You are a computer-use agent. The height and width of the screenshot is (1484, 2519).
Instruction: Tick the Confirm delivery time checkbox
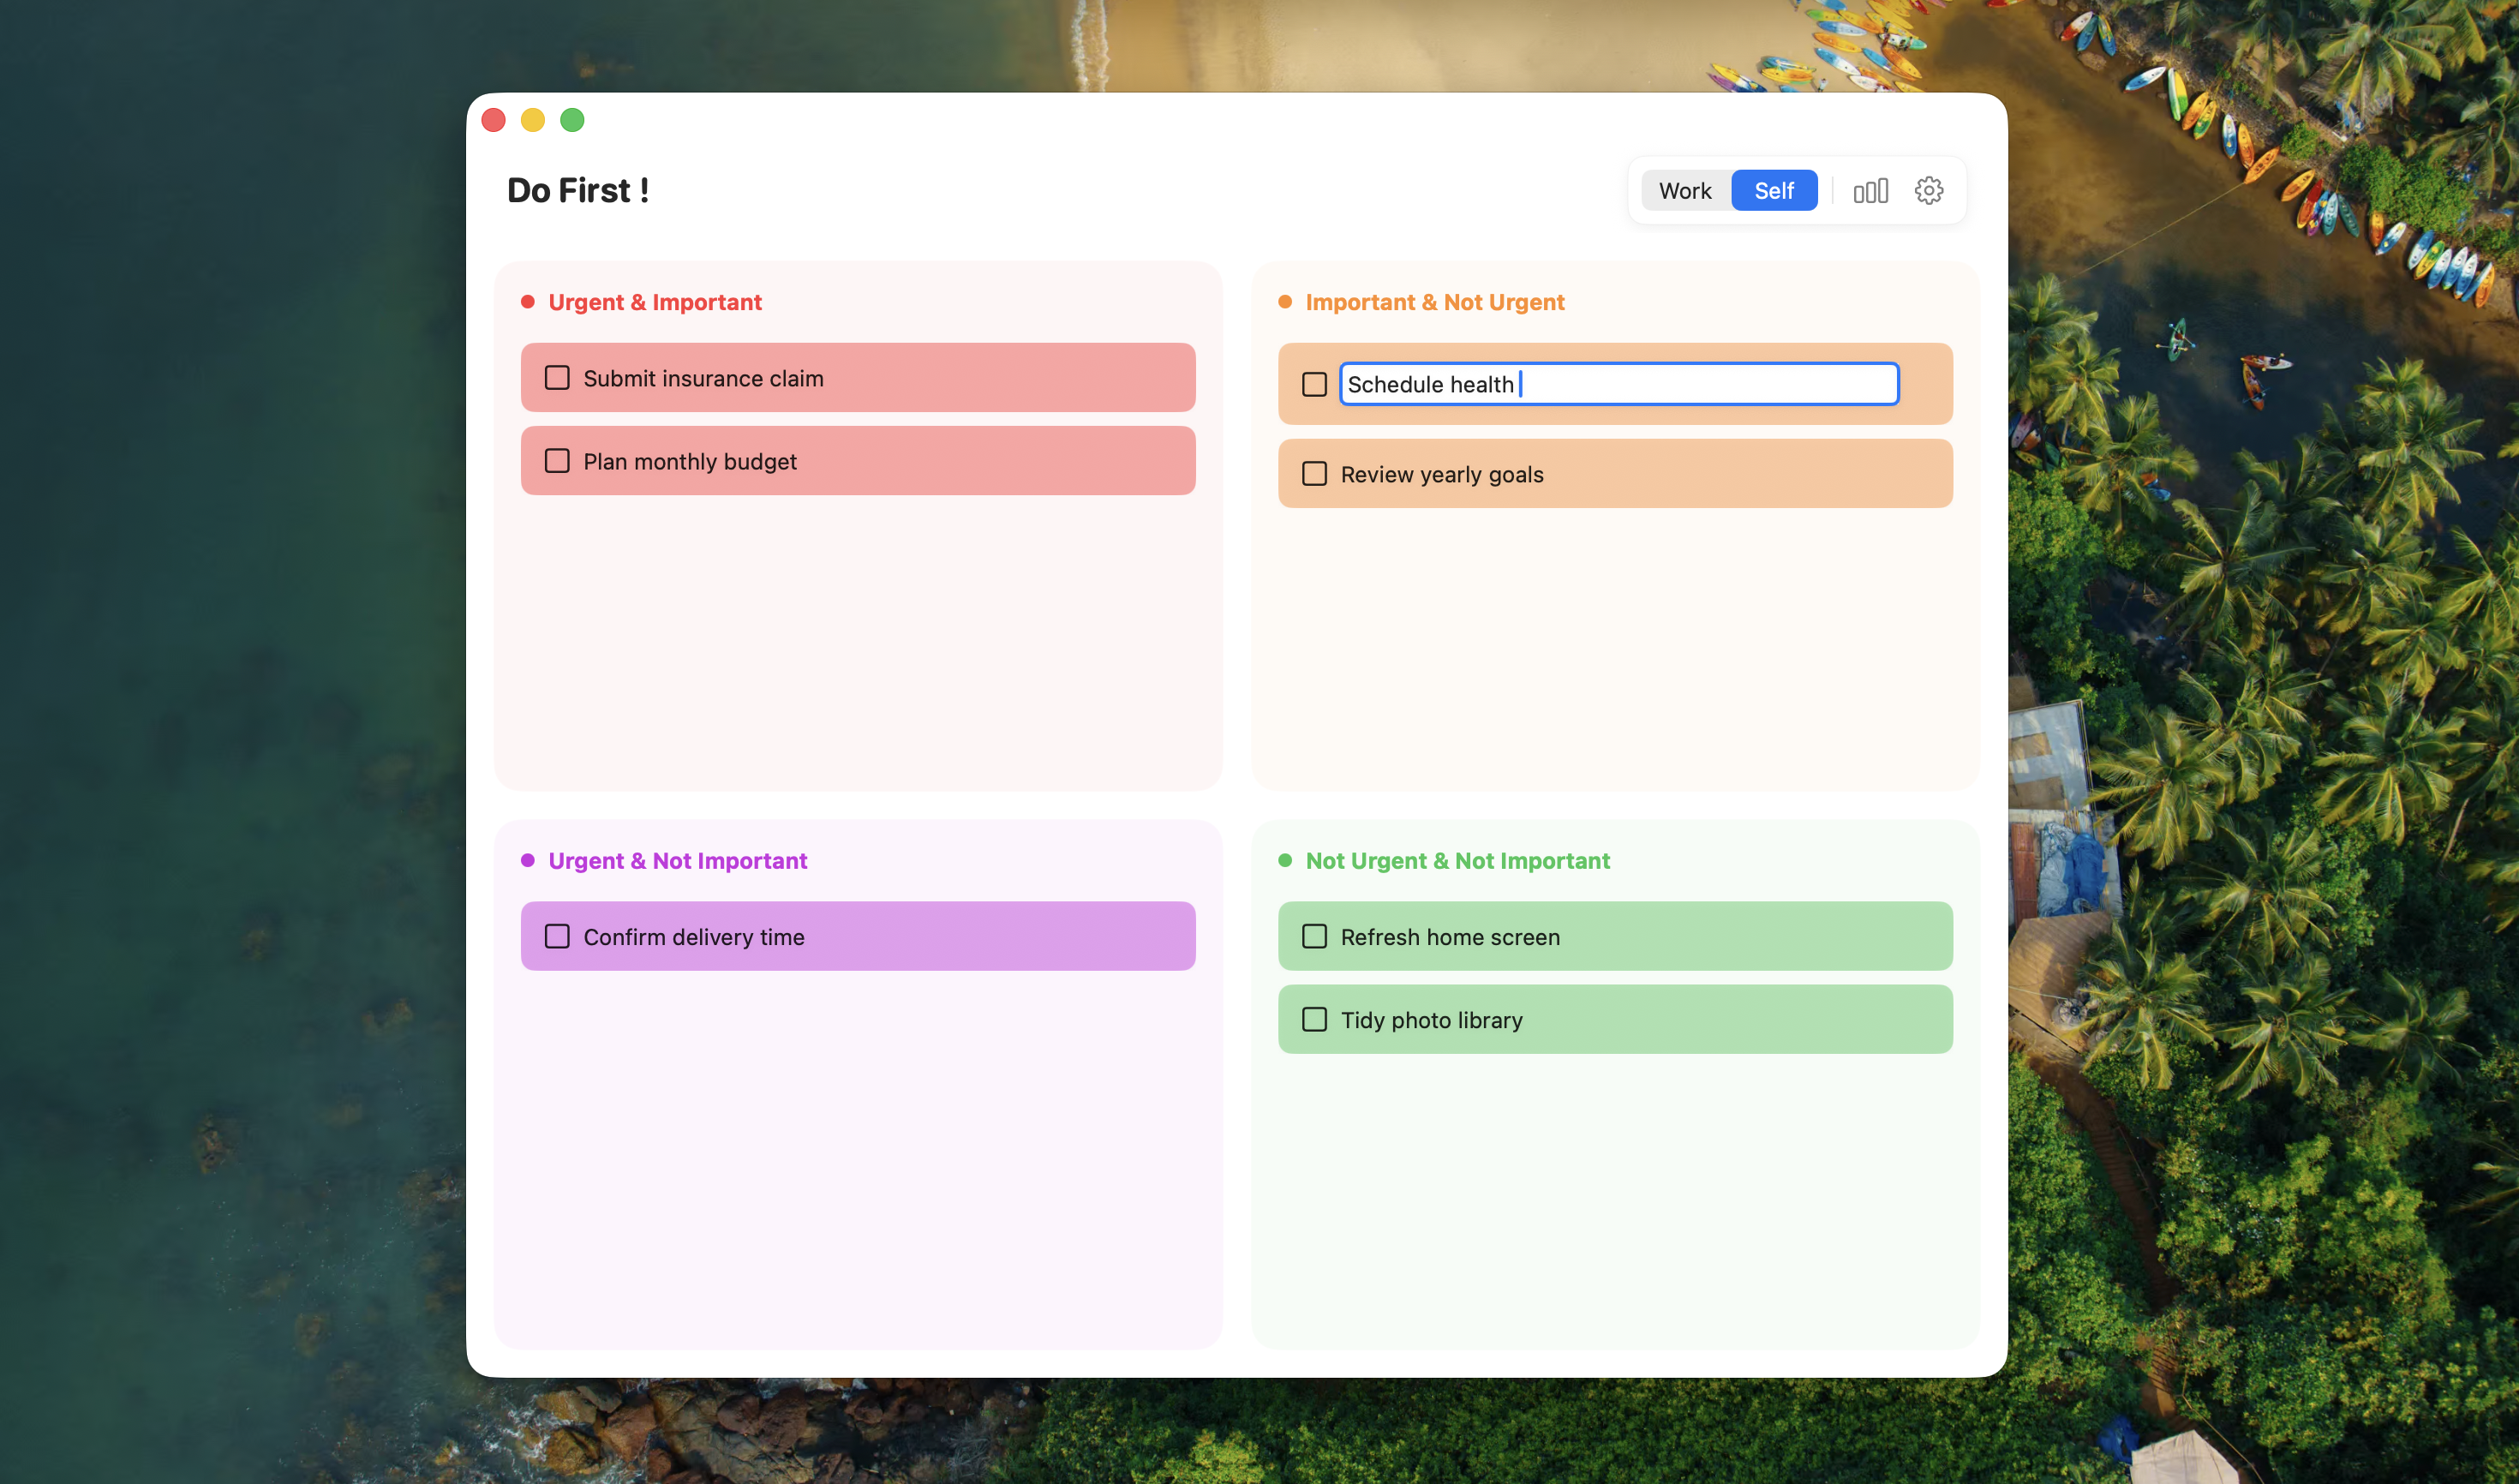click(x=557, y=936)
